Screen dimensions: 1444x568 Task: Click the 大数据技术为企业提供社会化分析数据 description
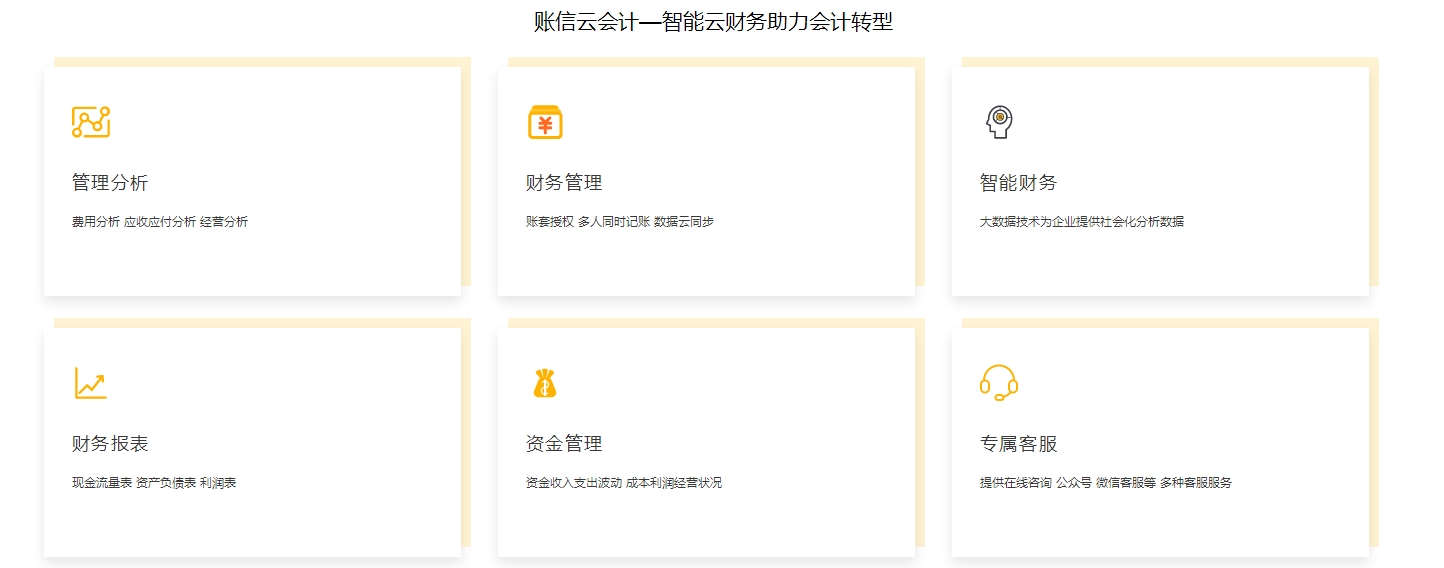pos(1081,222)
